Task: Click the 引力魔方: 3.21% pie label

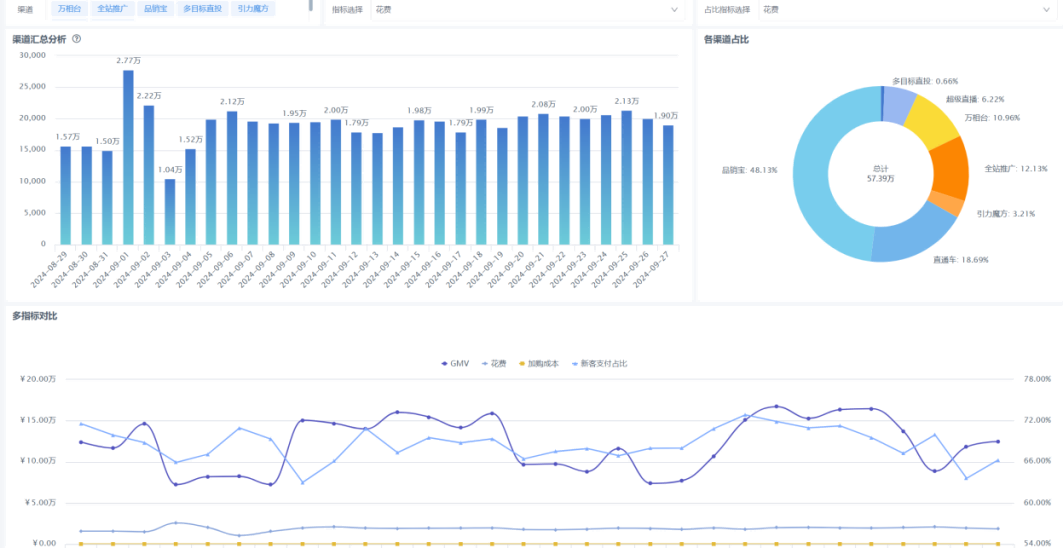Action: (1006, 214)
